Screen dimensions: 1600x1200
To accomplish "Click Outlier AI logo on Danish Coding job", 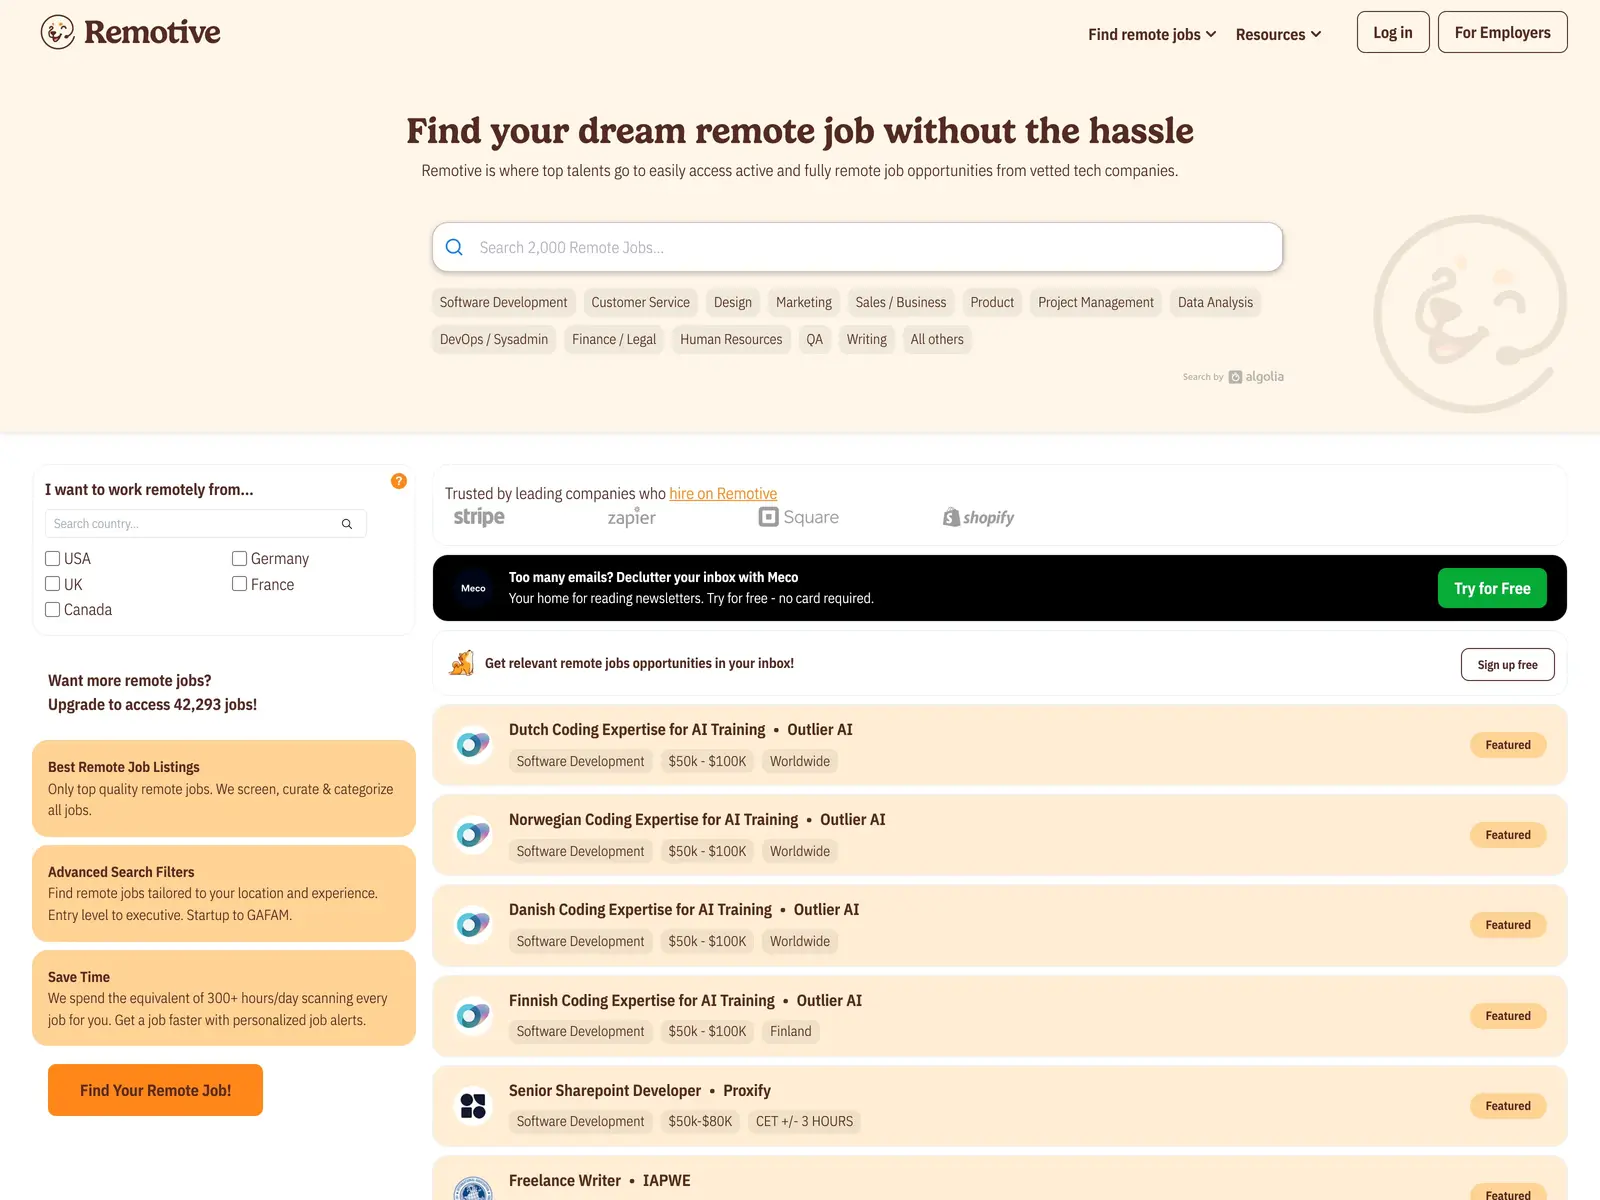I will pos(473,925).
